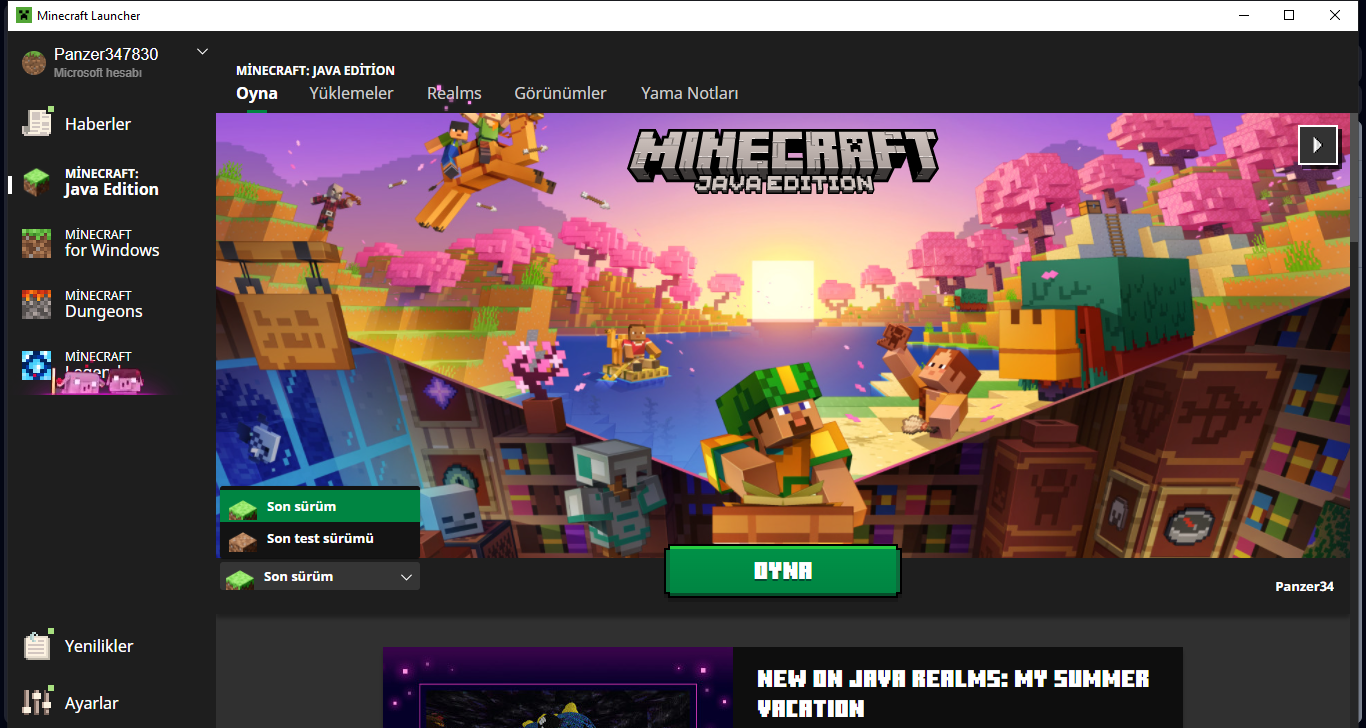
Task: Click the Panzer347830 profile avatar
Action: click(35, 62)
